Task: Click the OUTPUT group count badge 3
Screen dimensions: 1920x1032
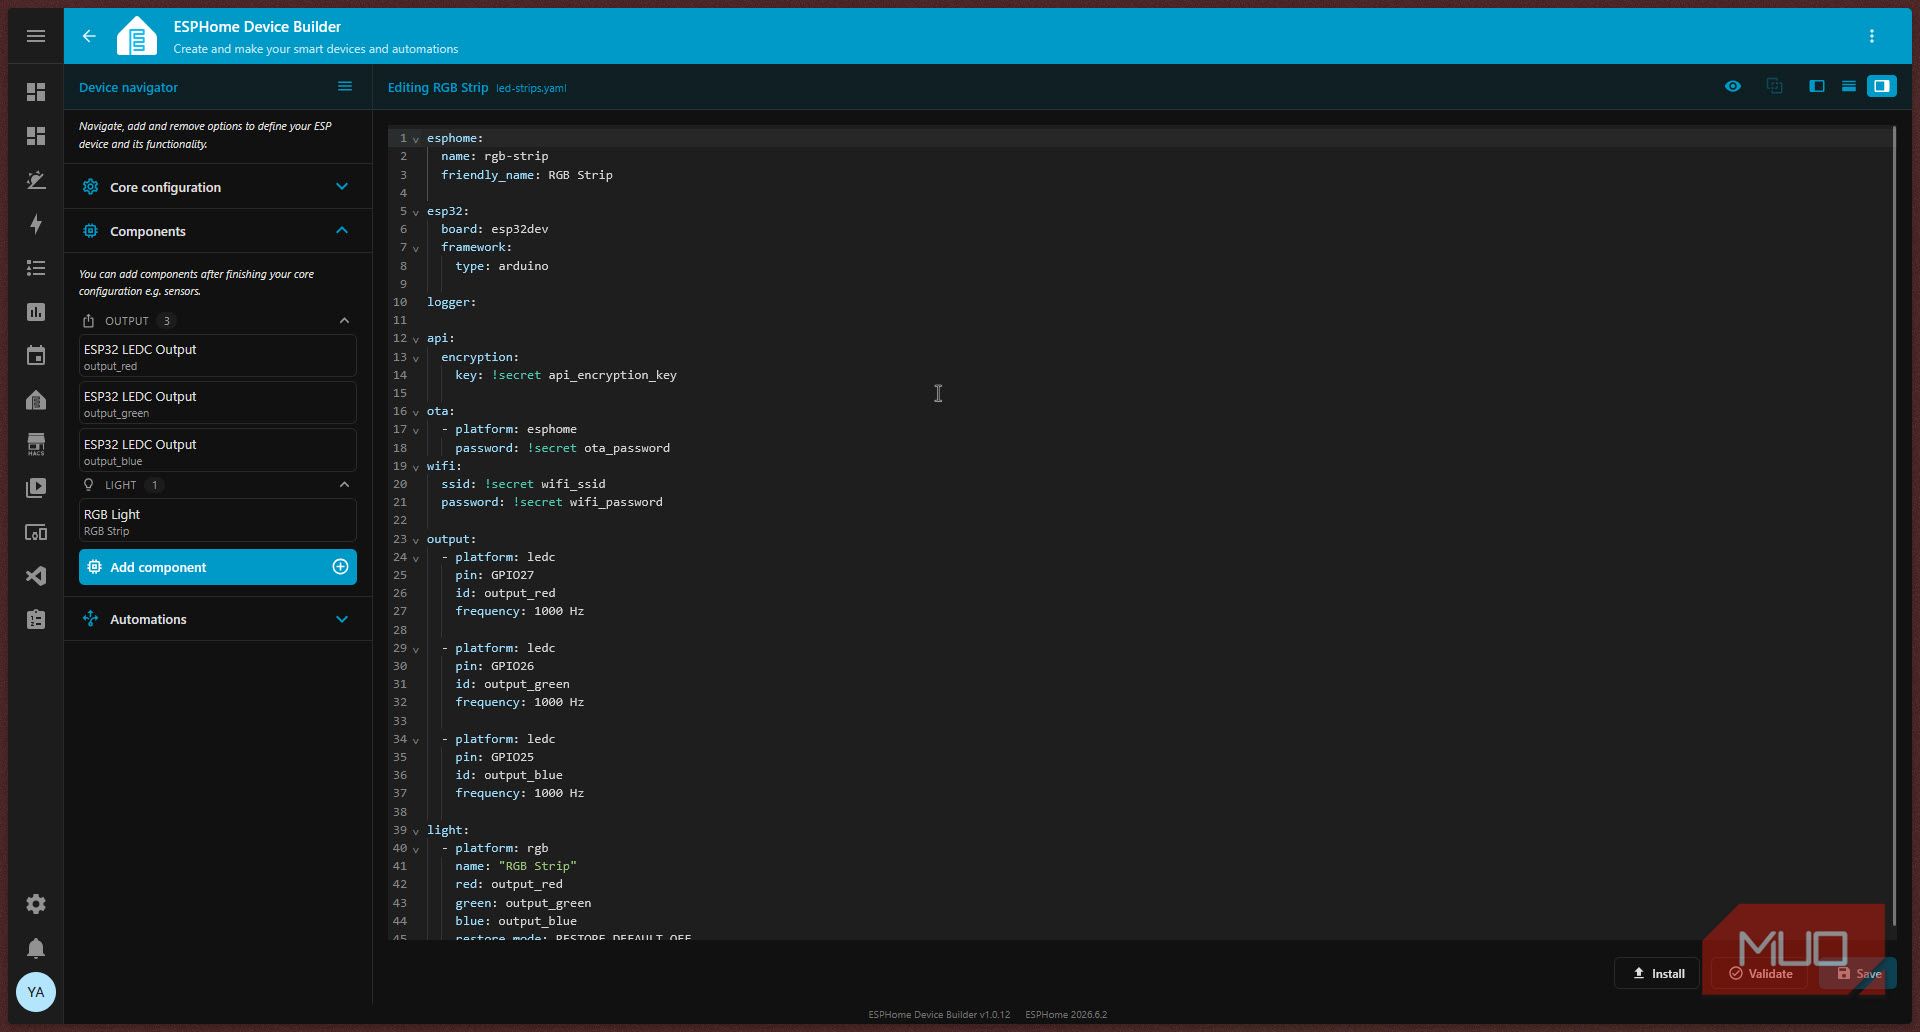Action: 167,321
